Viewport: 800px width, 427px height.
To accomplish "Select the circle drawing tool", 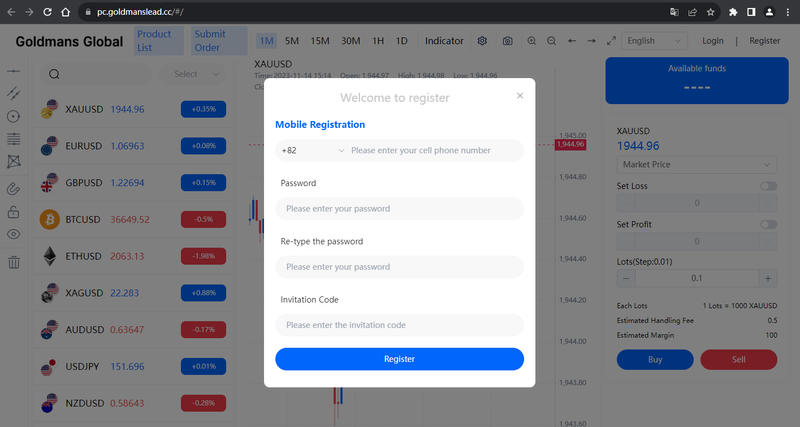I will (x=14, y=116).
